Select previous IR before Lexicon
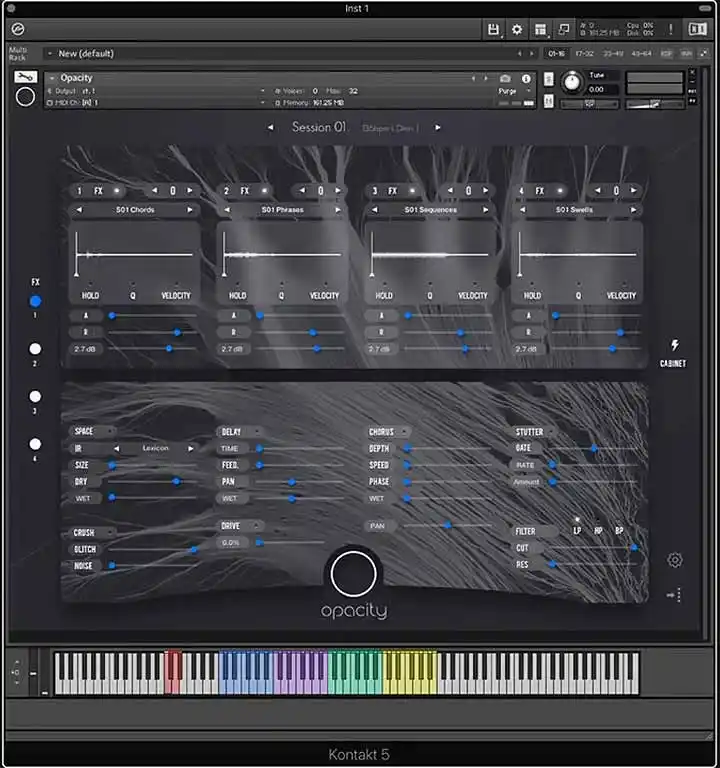The image size is (720, 768). point(117,448)
